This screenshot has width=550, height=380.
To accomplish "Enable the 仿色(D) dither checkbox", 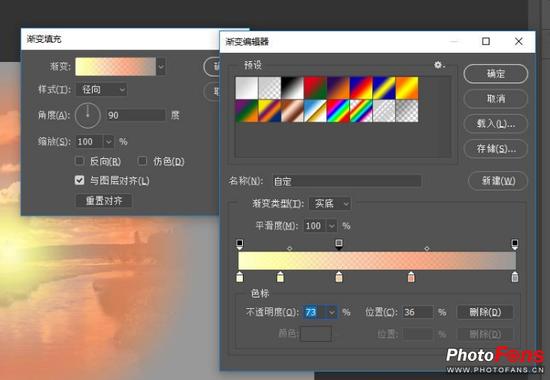I will [x=142, y=161].
